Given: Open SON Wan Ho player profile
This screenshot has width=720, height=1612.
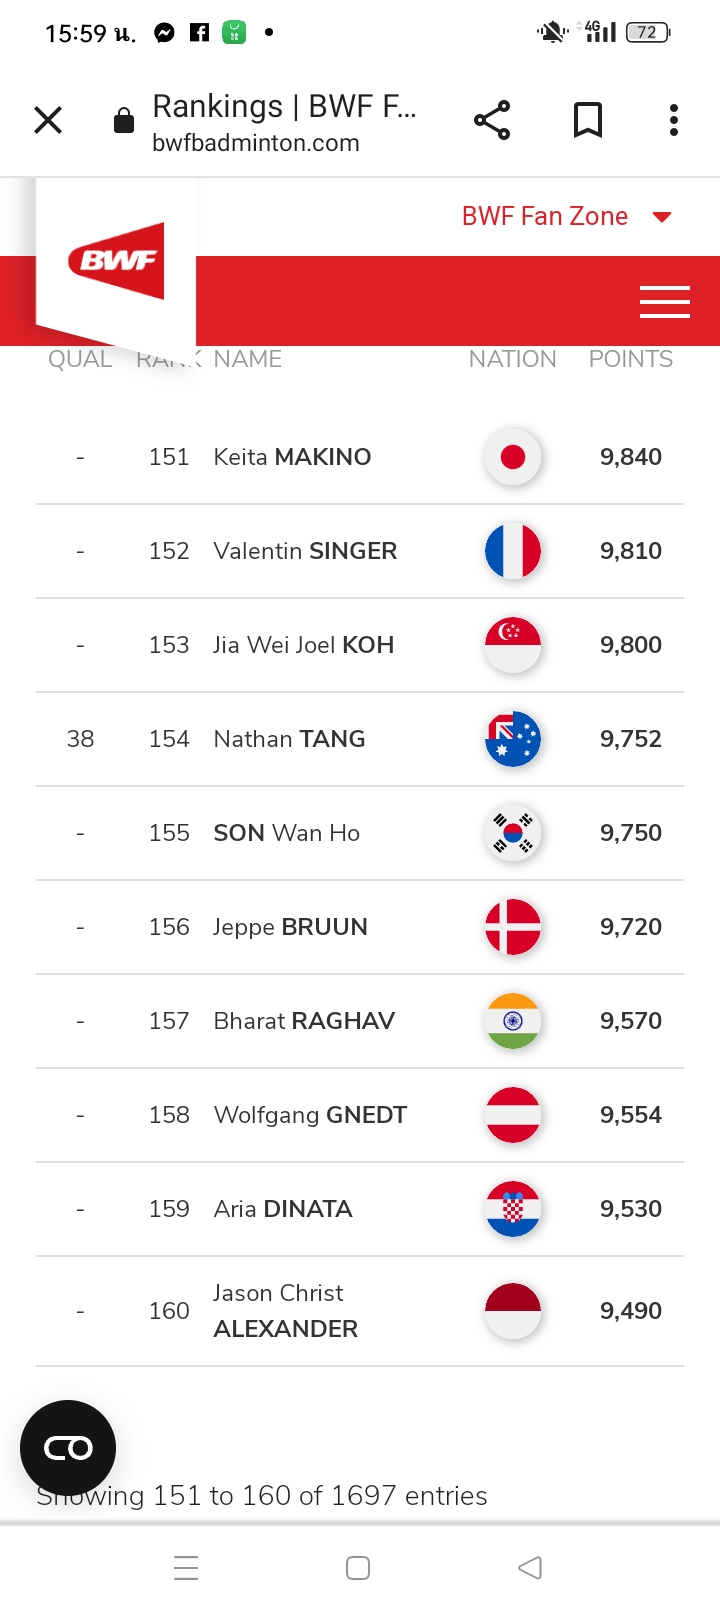Looking at the screenshot, I should point(287,833).
